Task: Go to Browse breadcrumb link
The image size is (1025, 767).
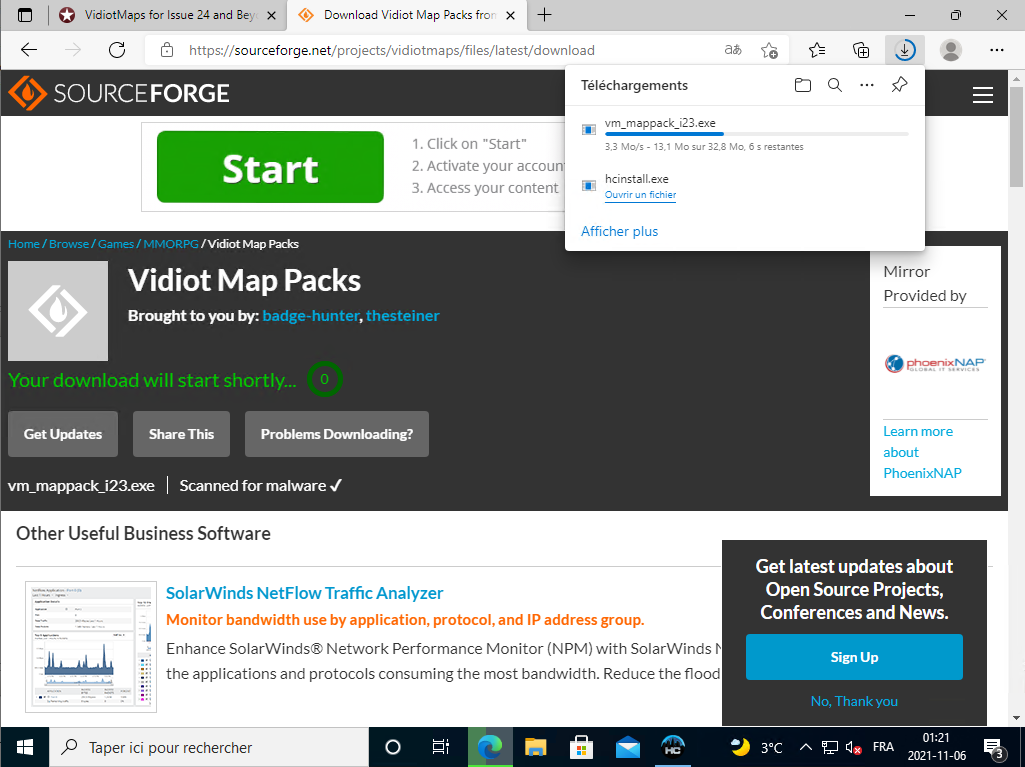Action: coord(69,244)
